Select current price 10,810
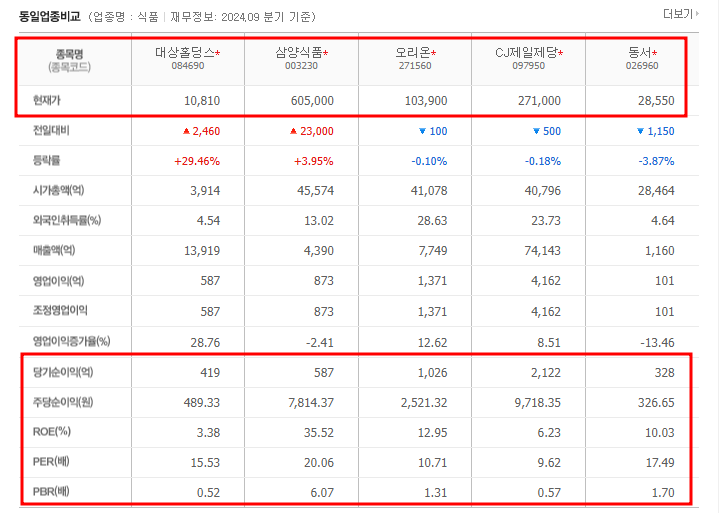 202,100
